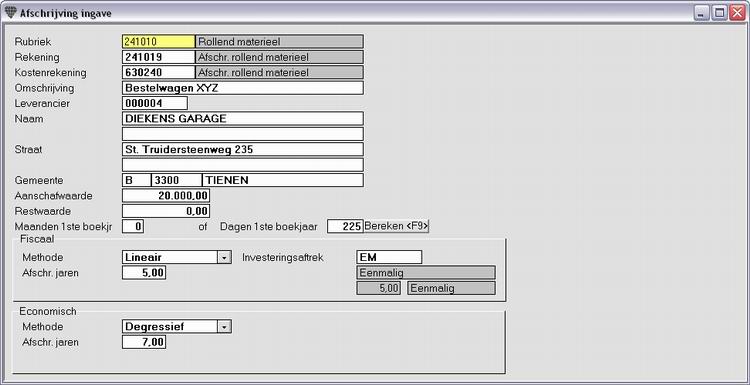This screenshot has height=385, width=750.
Task: Click the Leverancier field 000004
Action: pos(154,103)
